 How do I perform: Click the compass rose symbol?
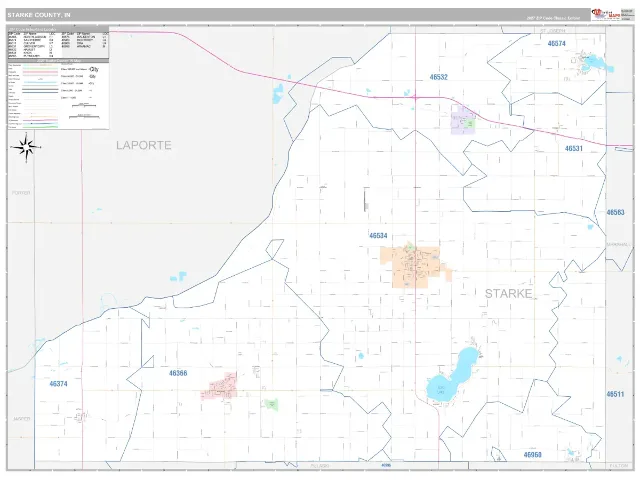click(26, 147)
